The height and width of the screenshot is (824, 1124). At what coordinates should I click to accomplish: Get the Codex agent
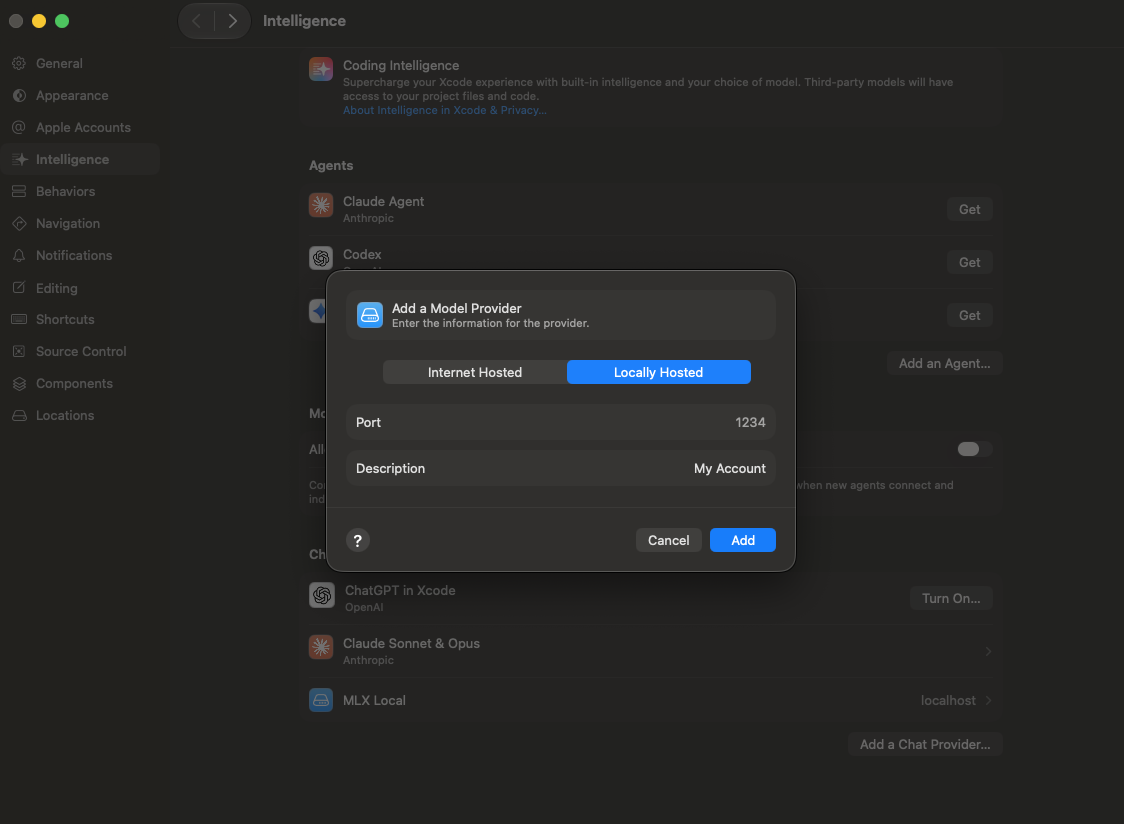(x=969, y=262)
